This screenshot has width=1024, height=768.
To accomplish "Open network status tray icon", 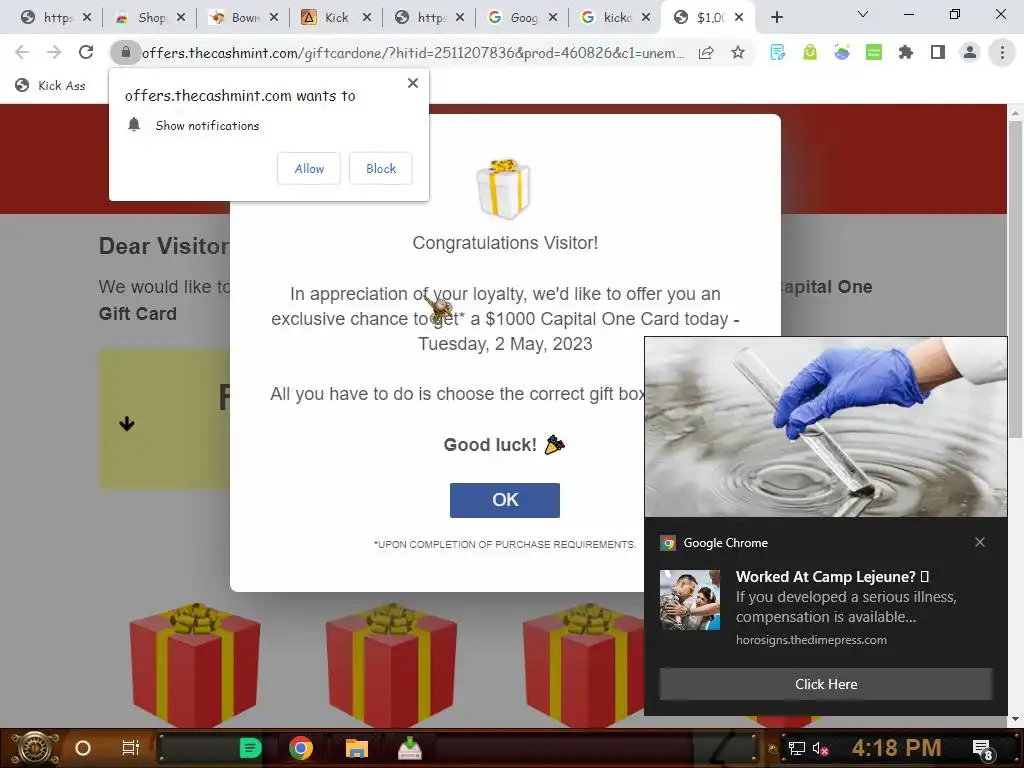I will coord(796,748).
